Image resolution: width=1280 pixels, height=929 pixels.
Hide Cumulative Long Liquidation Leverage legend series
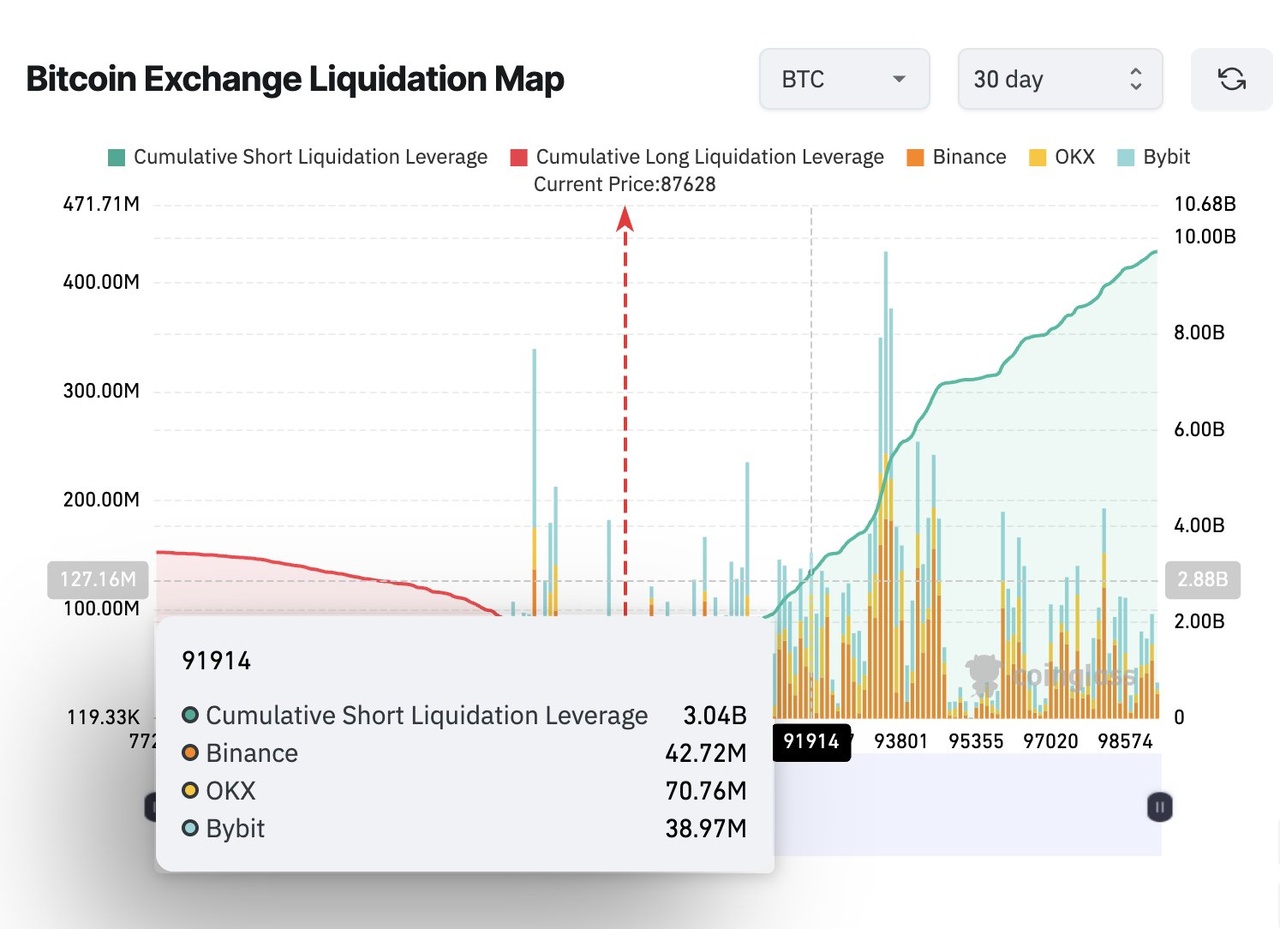tap(697, 157)
